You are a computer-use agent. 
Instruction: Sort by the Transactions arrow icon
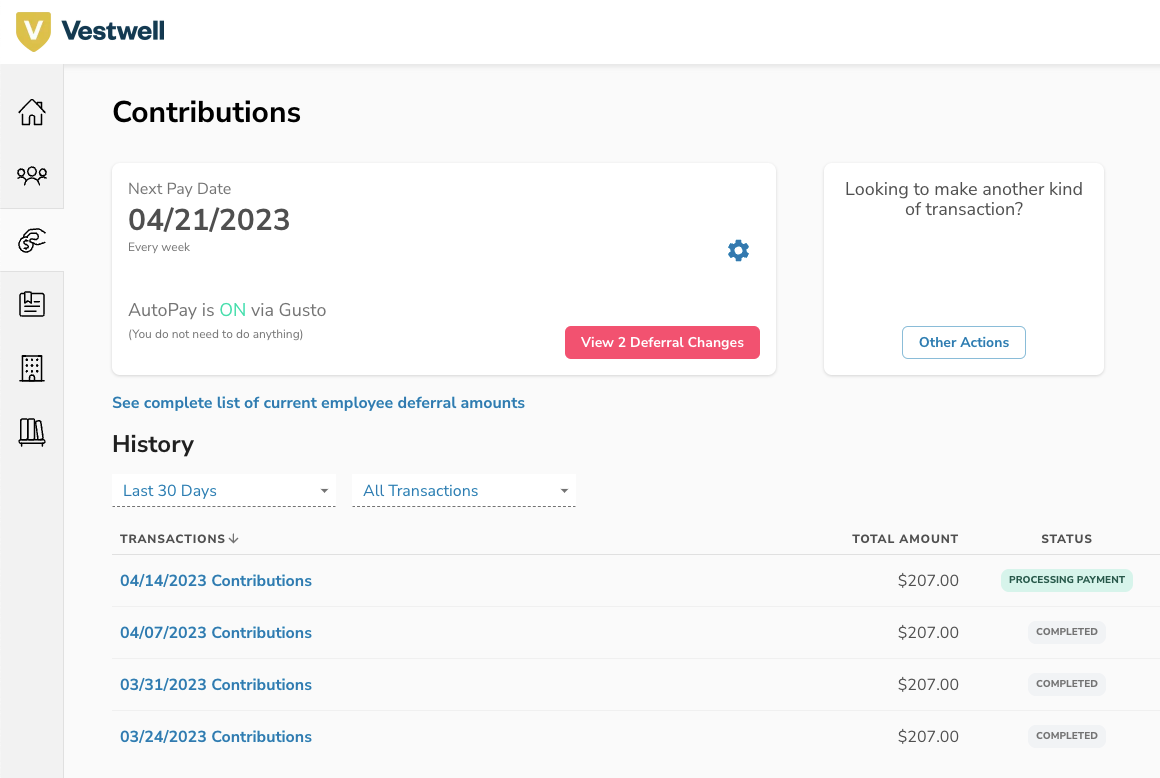234,538
